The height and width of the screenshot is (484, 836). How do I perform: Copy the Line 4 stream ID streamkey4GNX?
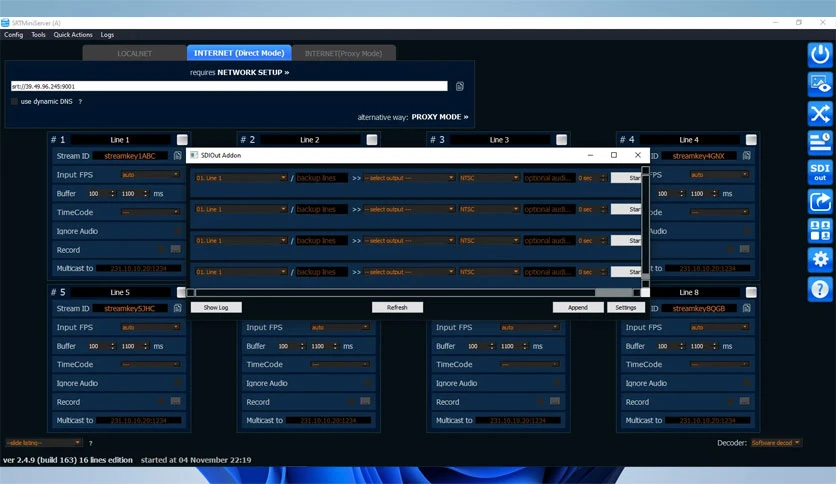[746, 156]
